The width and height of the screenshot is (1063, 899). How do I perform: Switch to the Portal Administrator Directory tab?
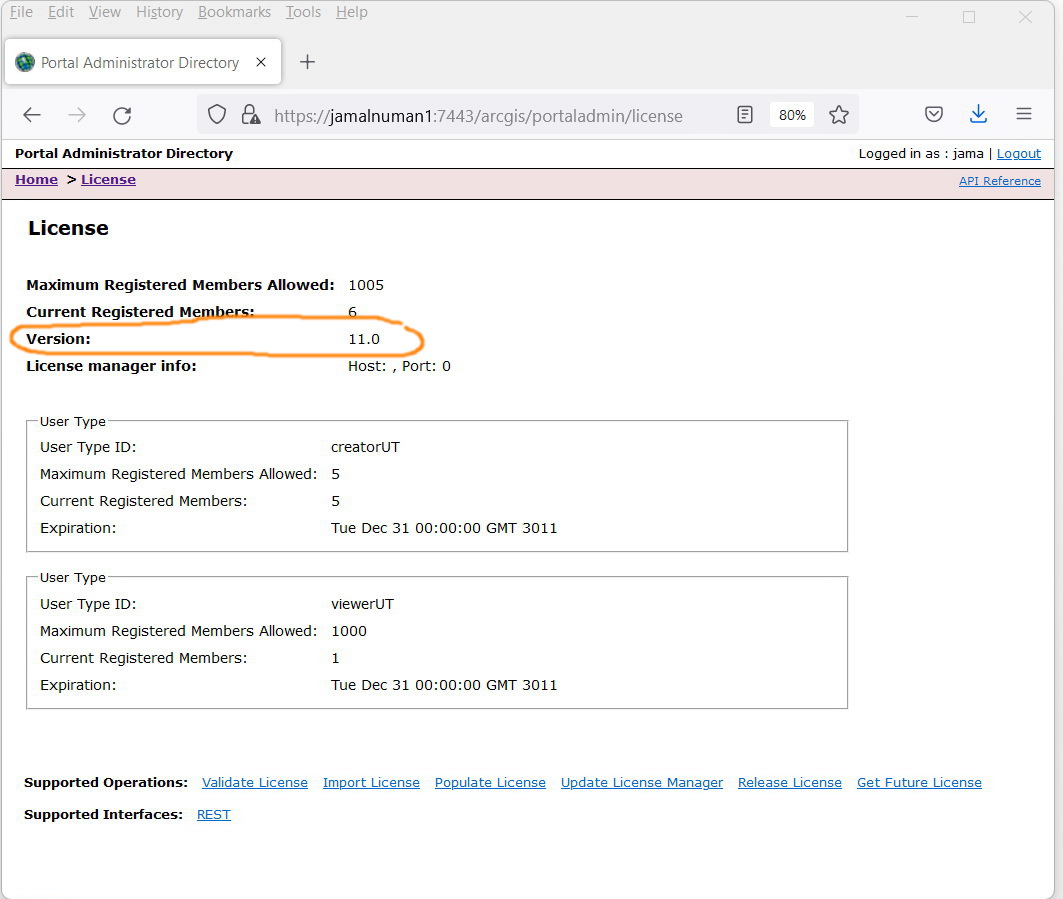click(x=140, y=62)
